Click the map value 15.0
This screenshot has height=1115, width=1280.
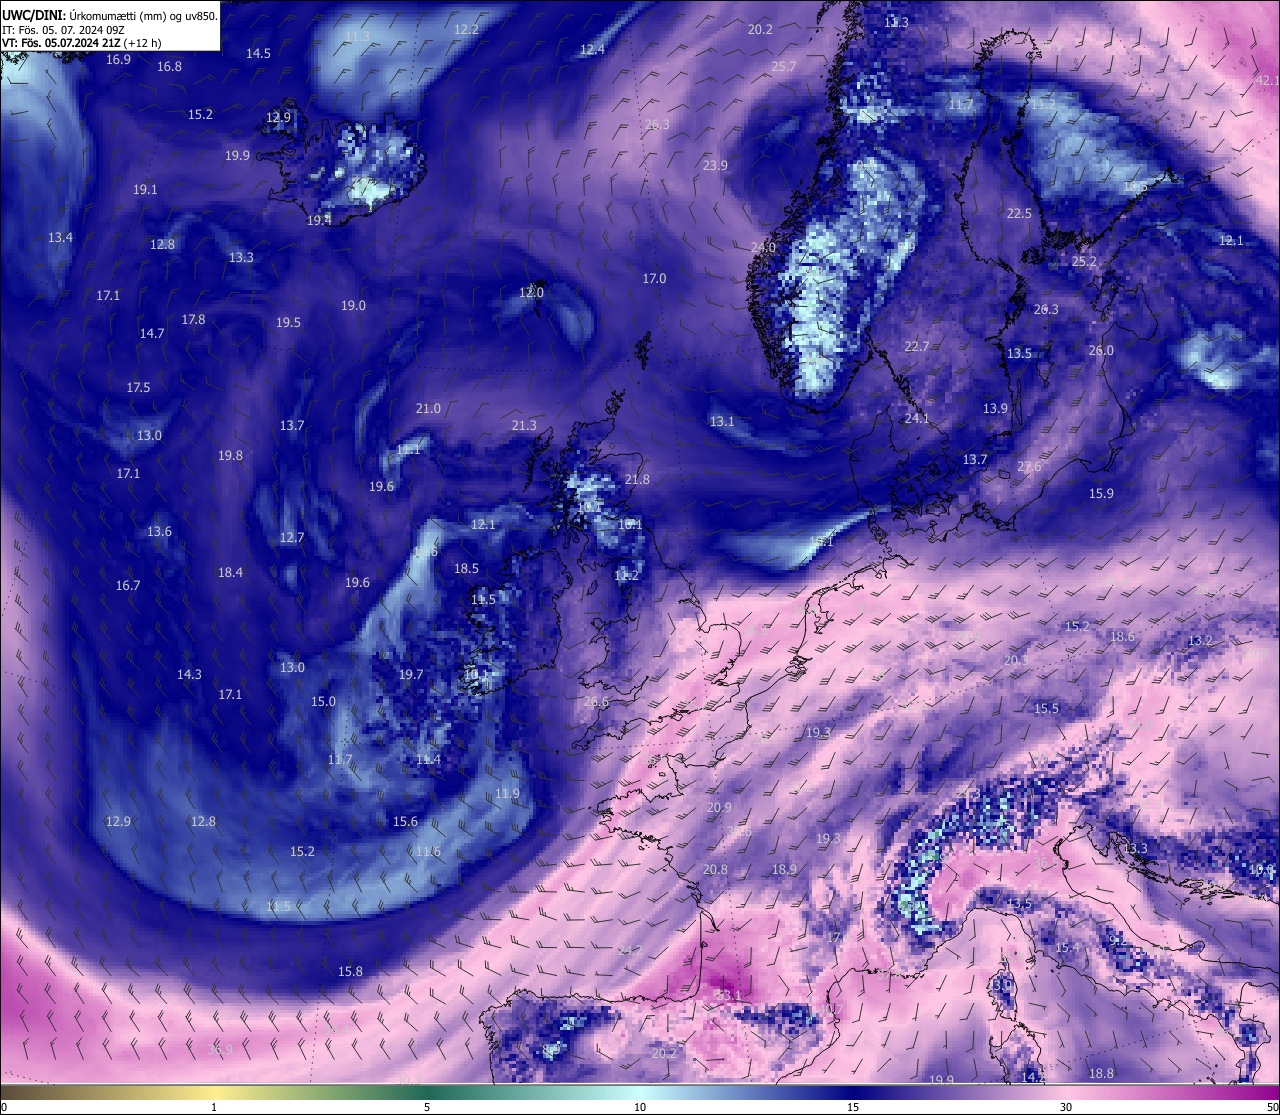(x=323, y=702)
